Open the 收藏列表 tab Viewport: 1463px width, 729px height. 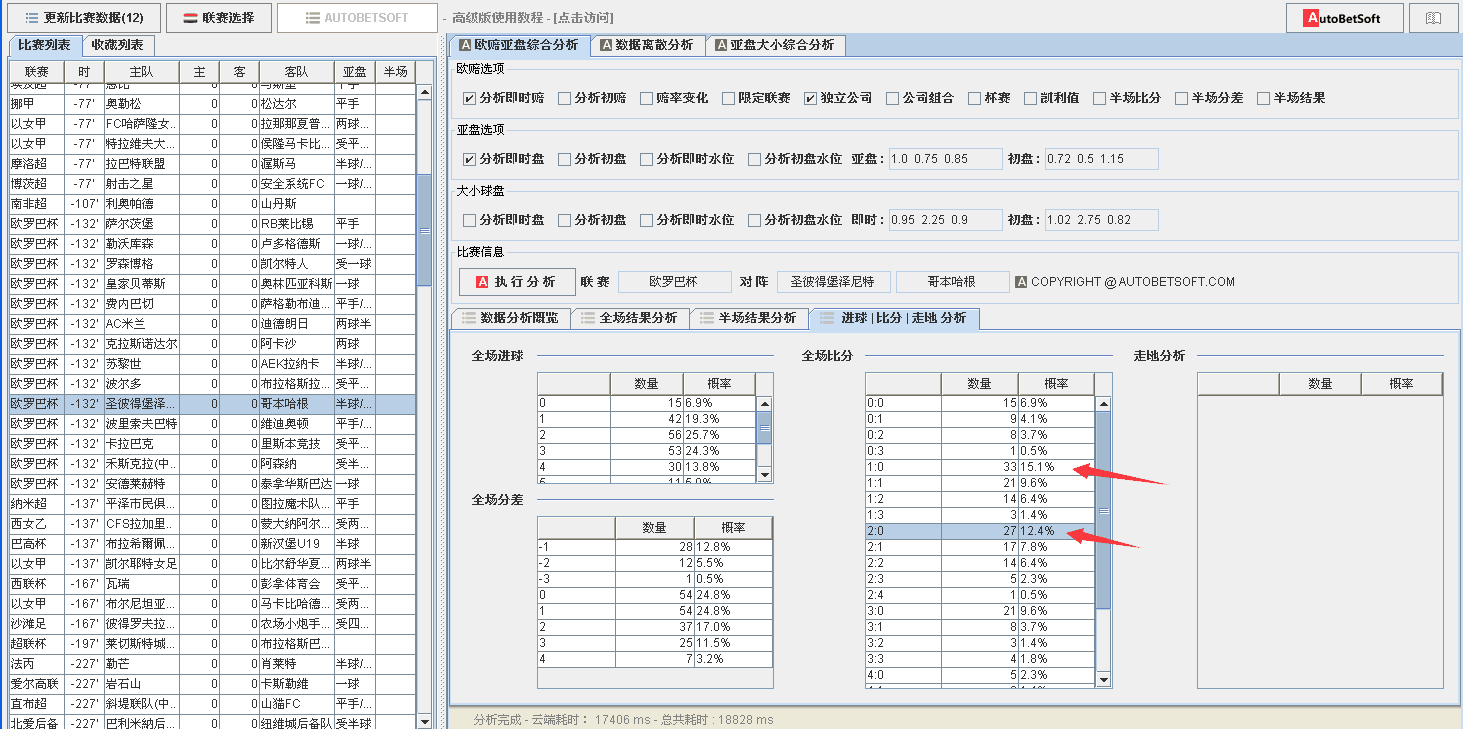click(x=117, y=45)
